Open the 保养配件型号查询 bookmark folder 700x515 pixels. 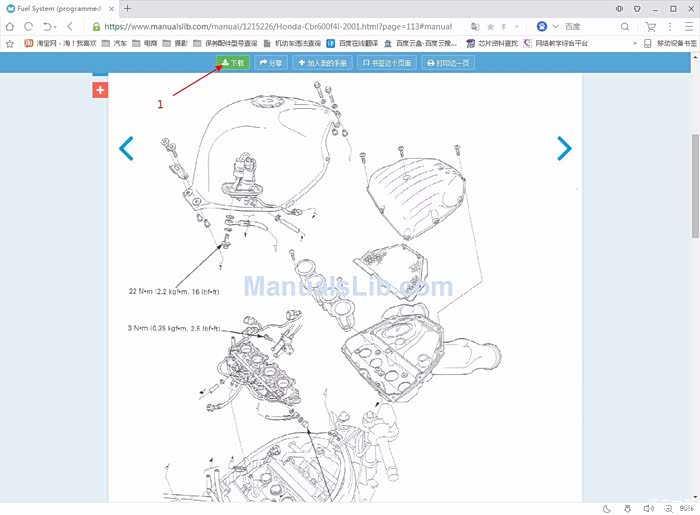225,43
